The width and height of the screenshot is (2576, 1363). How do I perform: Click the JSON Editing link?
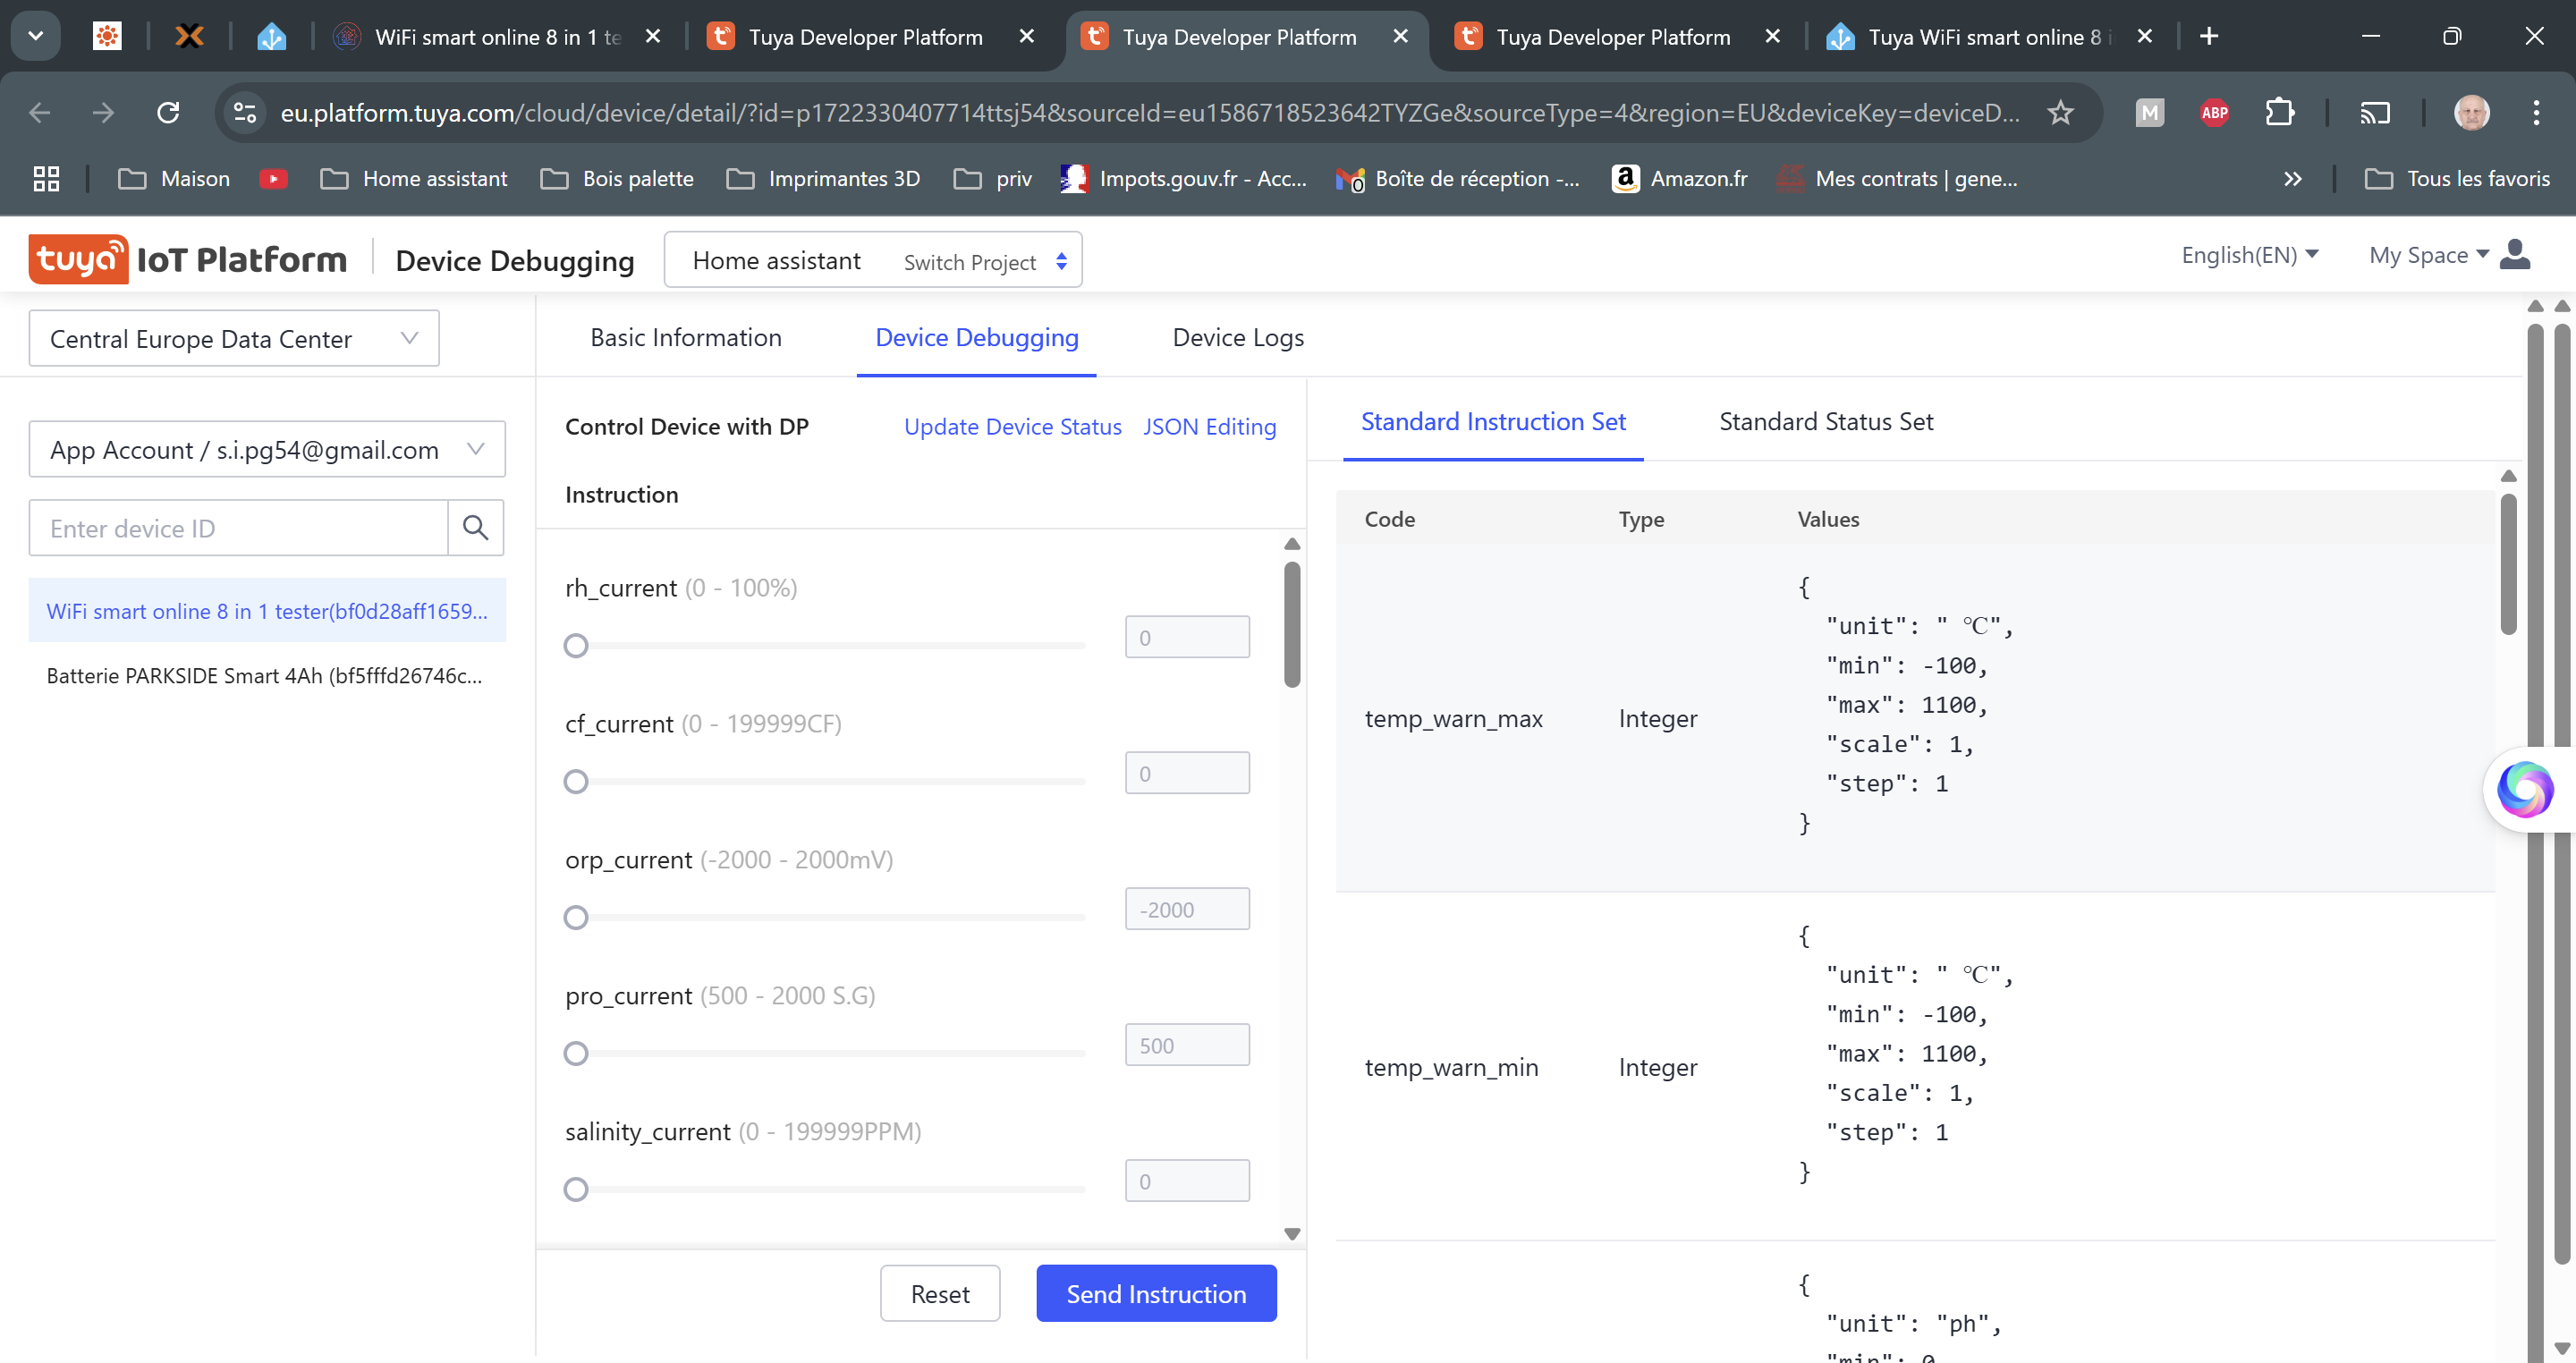[x=1209, y=427]
